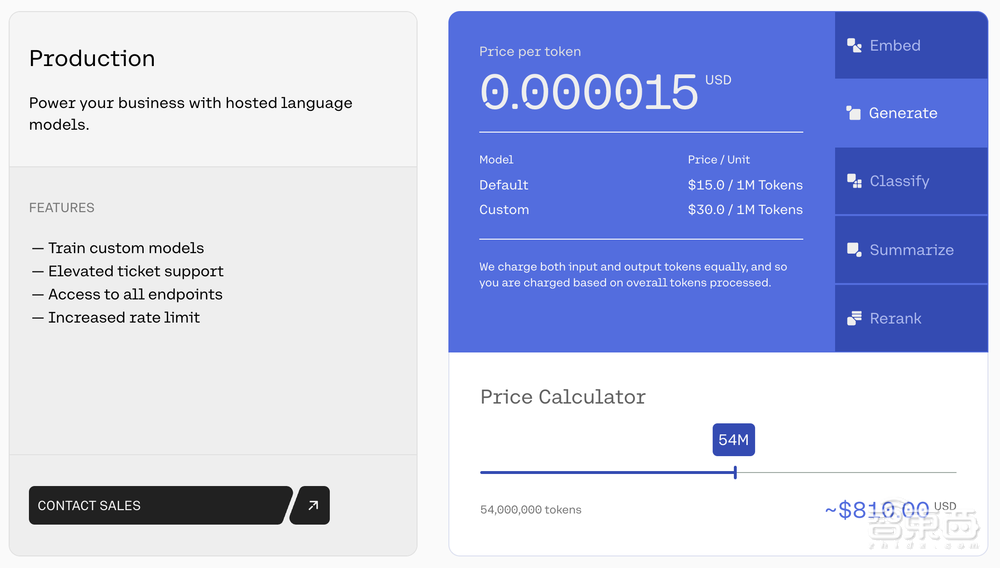
Task: Click the Classify endpoint icon
Action: click(x=854, y=181)
